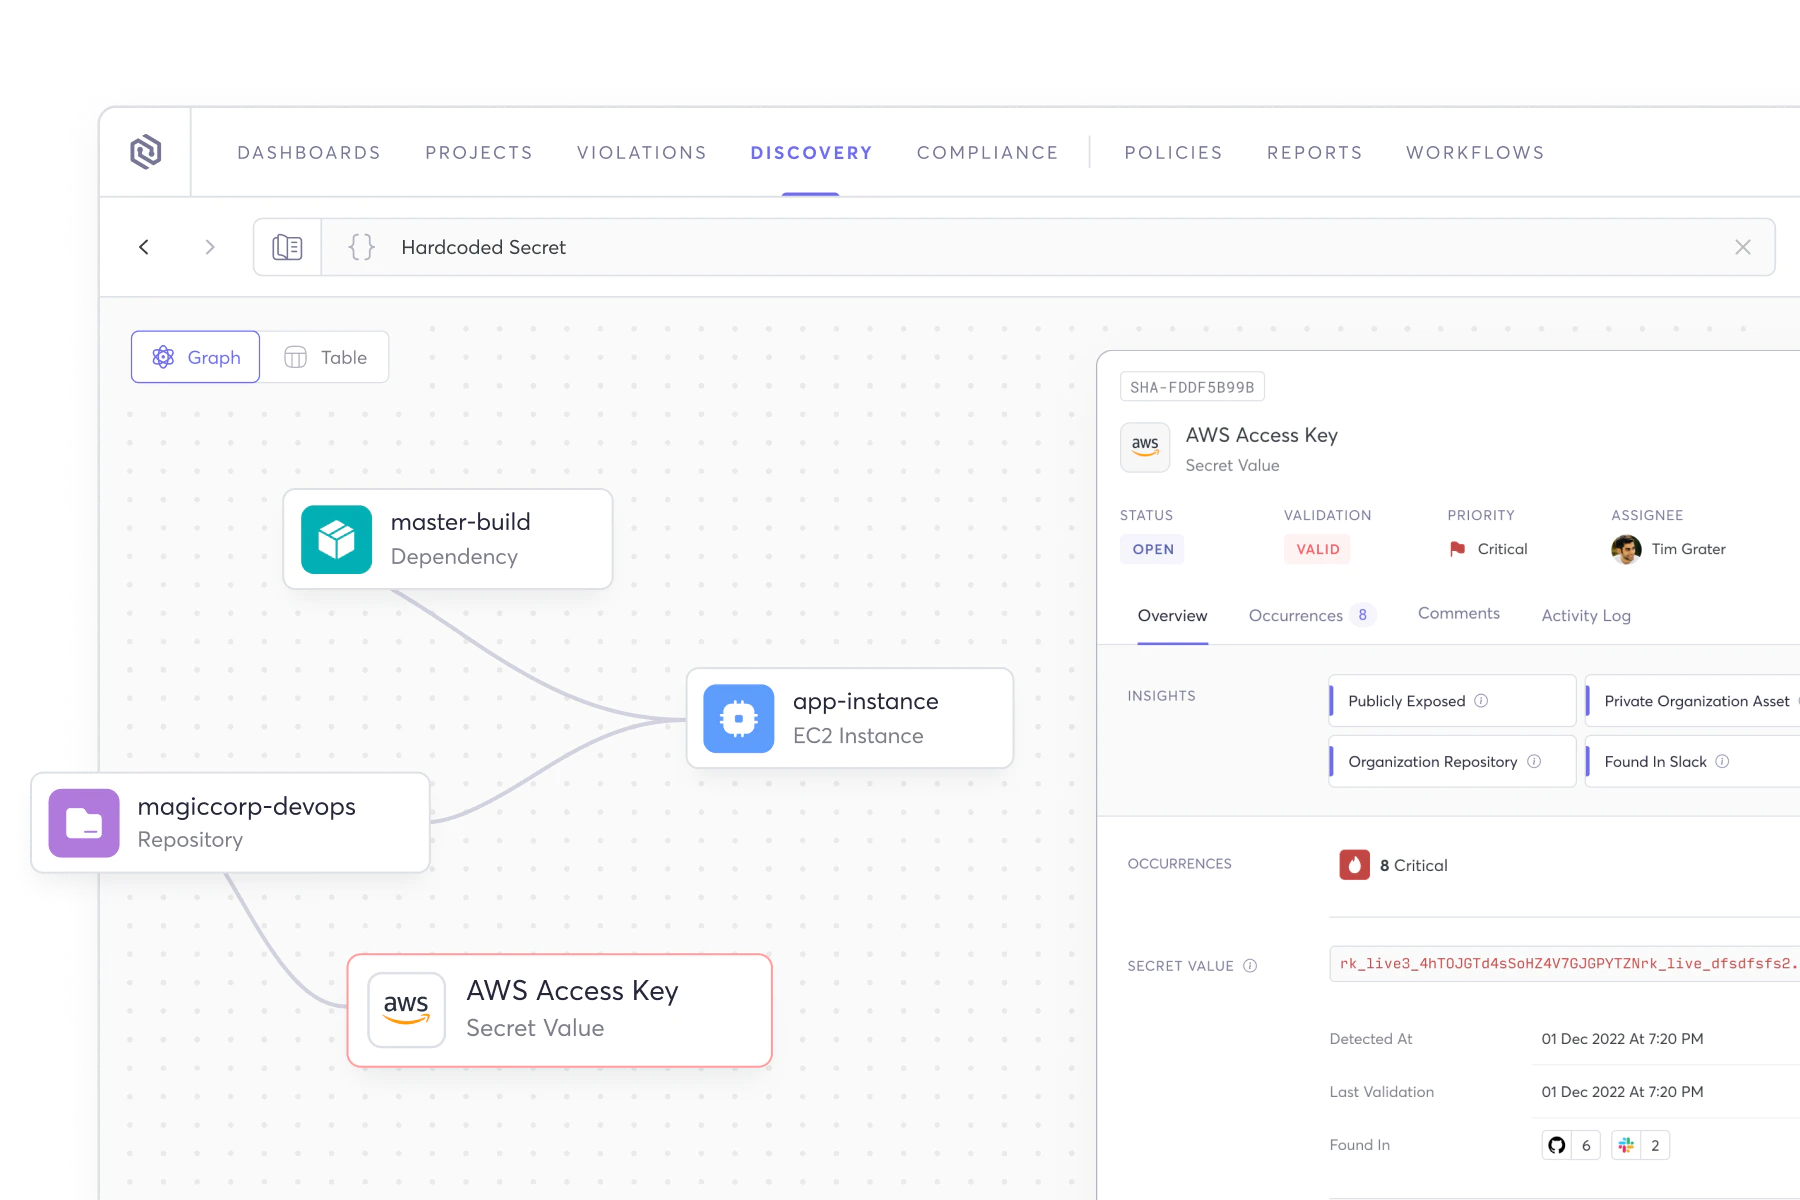
Task: Select the master-build dependency node
Action: [448, 539]
